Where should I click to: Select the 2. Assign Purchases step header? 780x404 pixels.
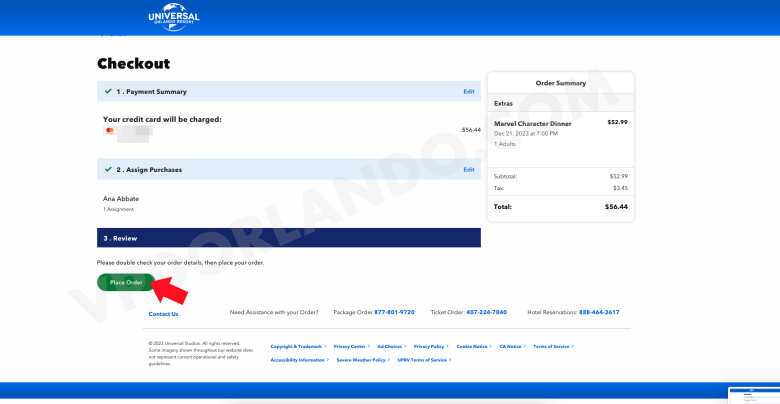click(289, 170)
